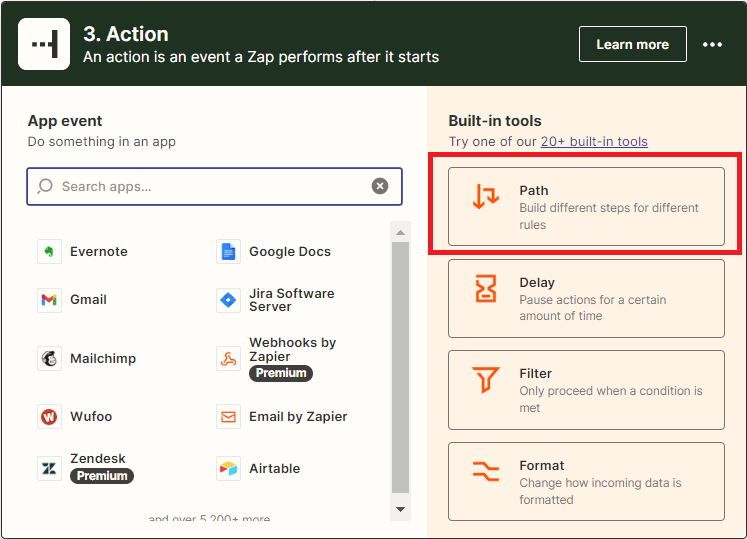Image resolution: width=747 pixels, height=539 pixels.
Task: Choose the Mailchimp label
Action: tap(103, 358)
